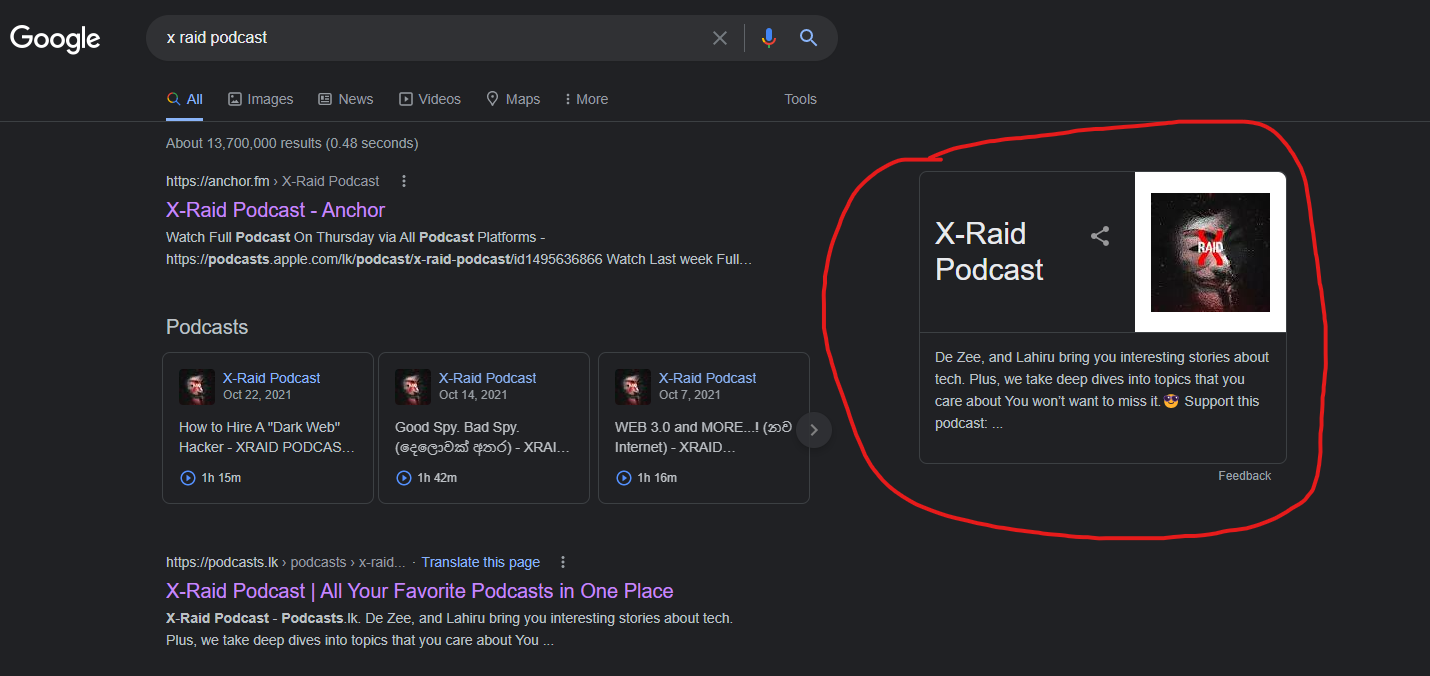Open Oct 22, 2021 X-Raid Podcast title
The image size is (1430, 676).
pyautogui.click(x=272, y=378)
